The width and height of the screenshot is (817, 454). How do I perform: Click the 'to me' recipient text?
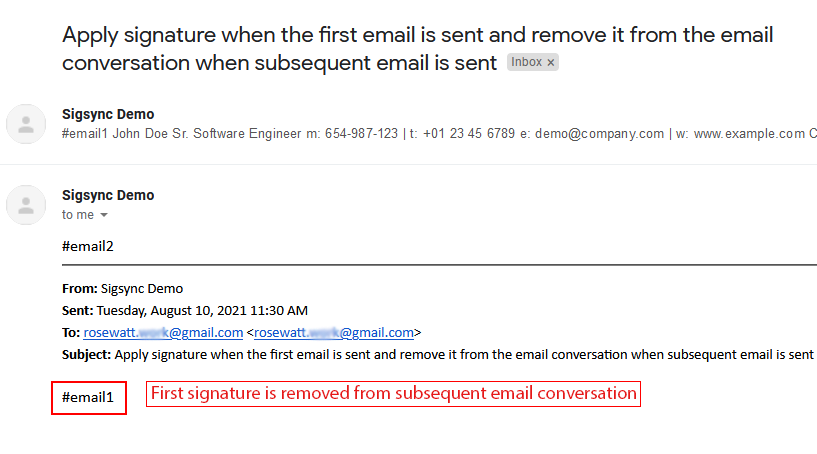pos(77,215)
